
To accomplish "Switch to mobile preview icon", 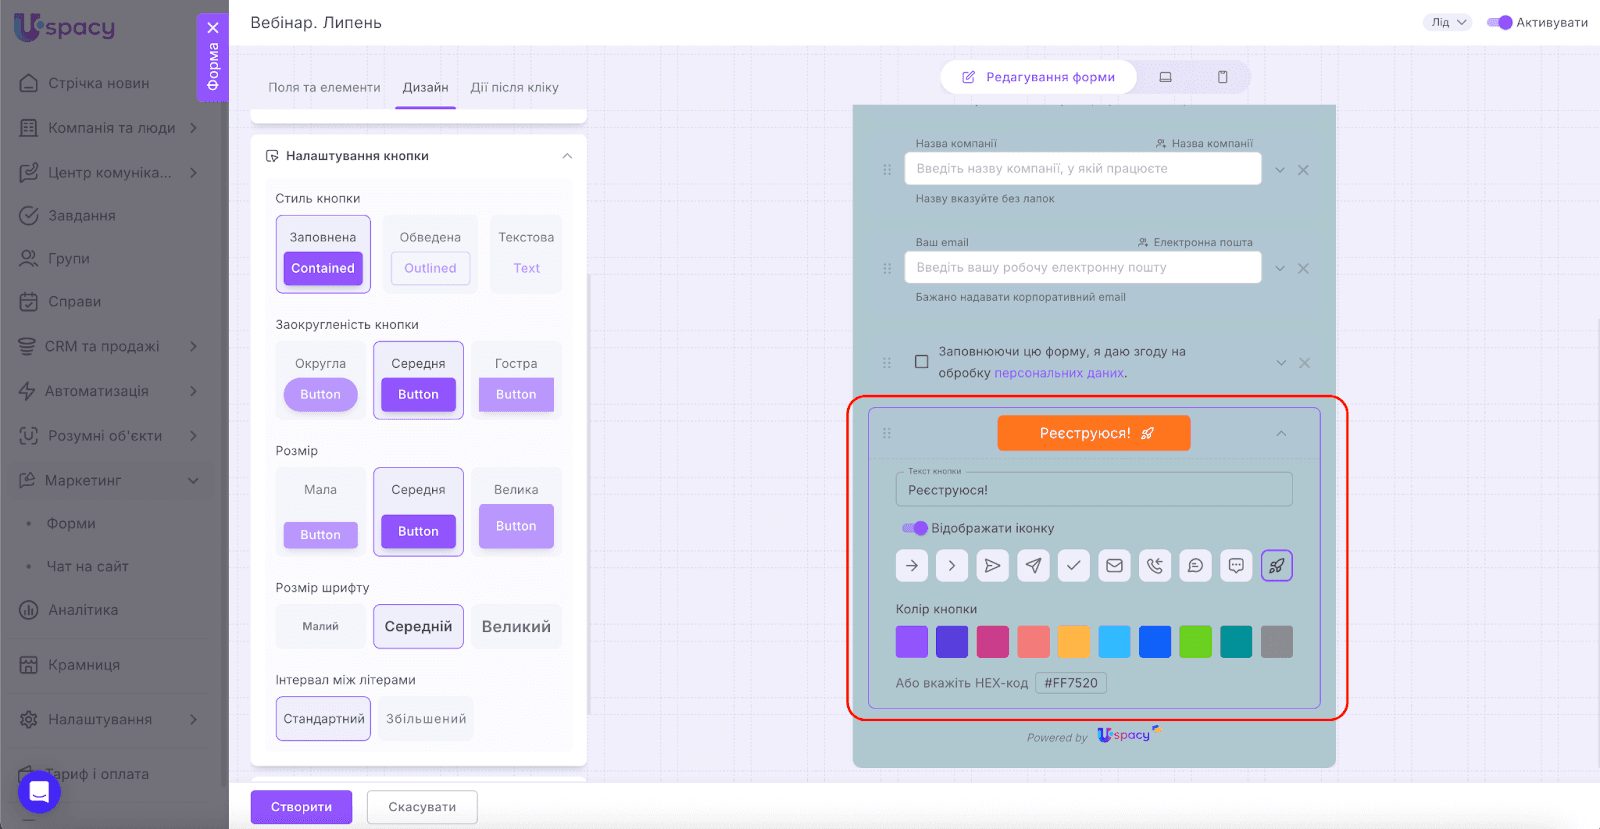I will coord(1222,77).
